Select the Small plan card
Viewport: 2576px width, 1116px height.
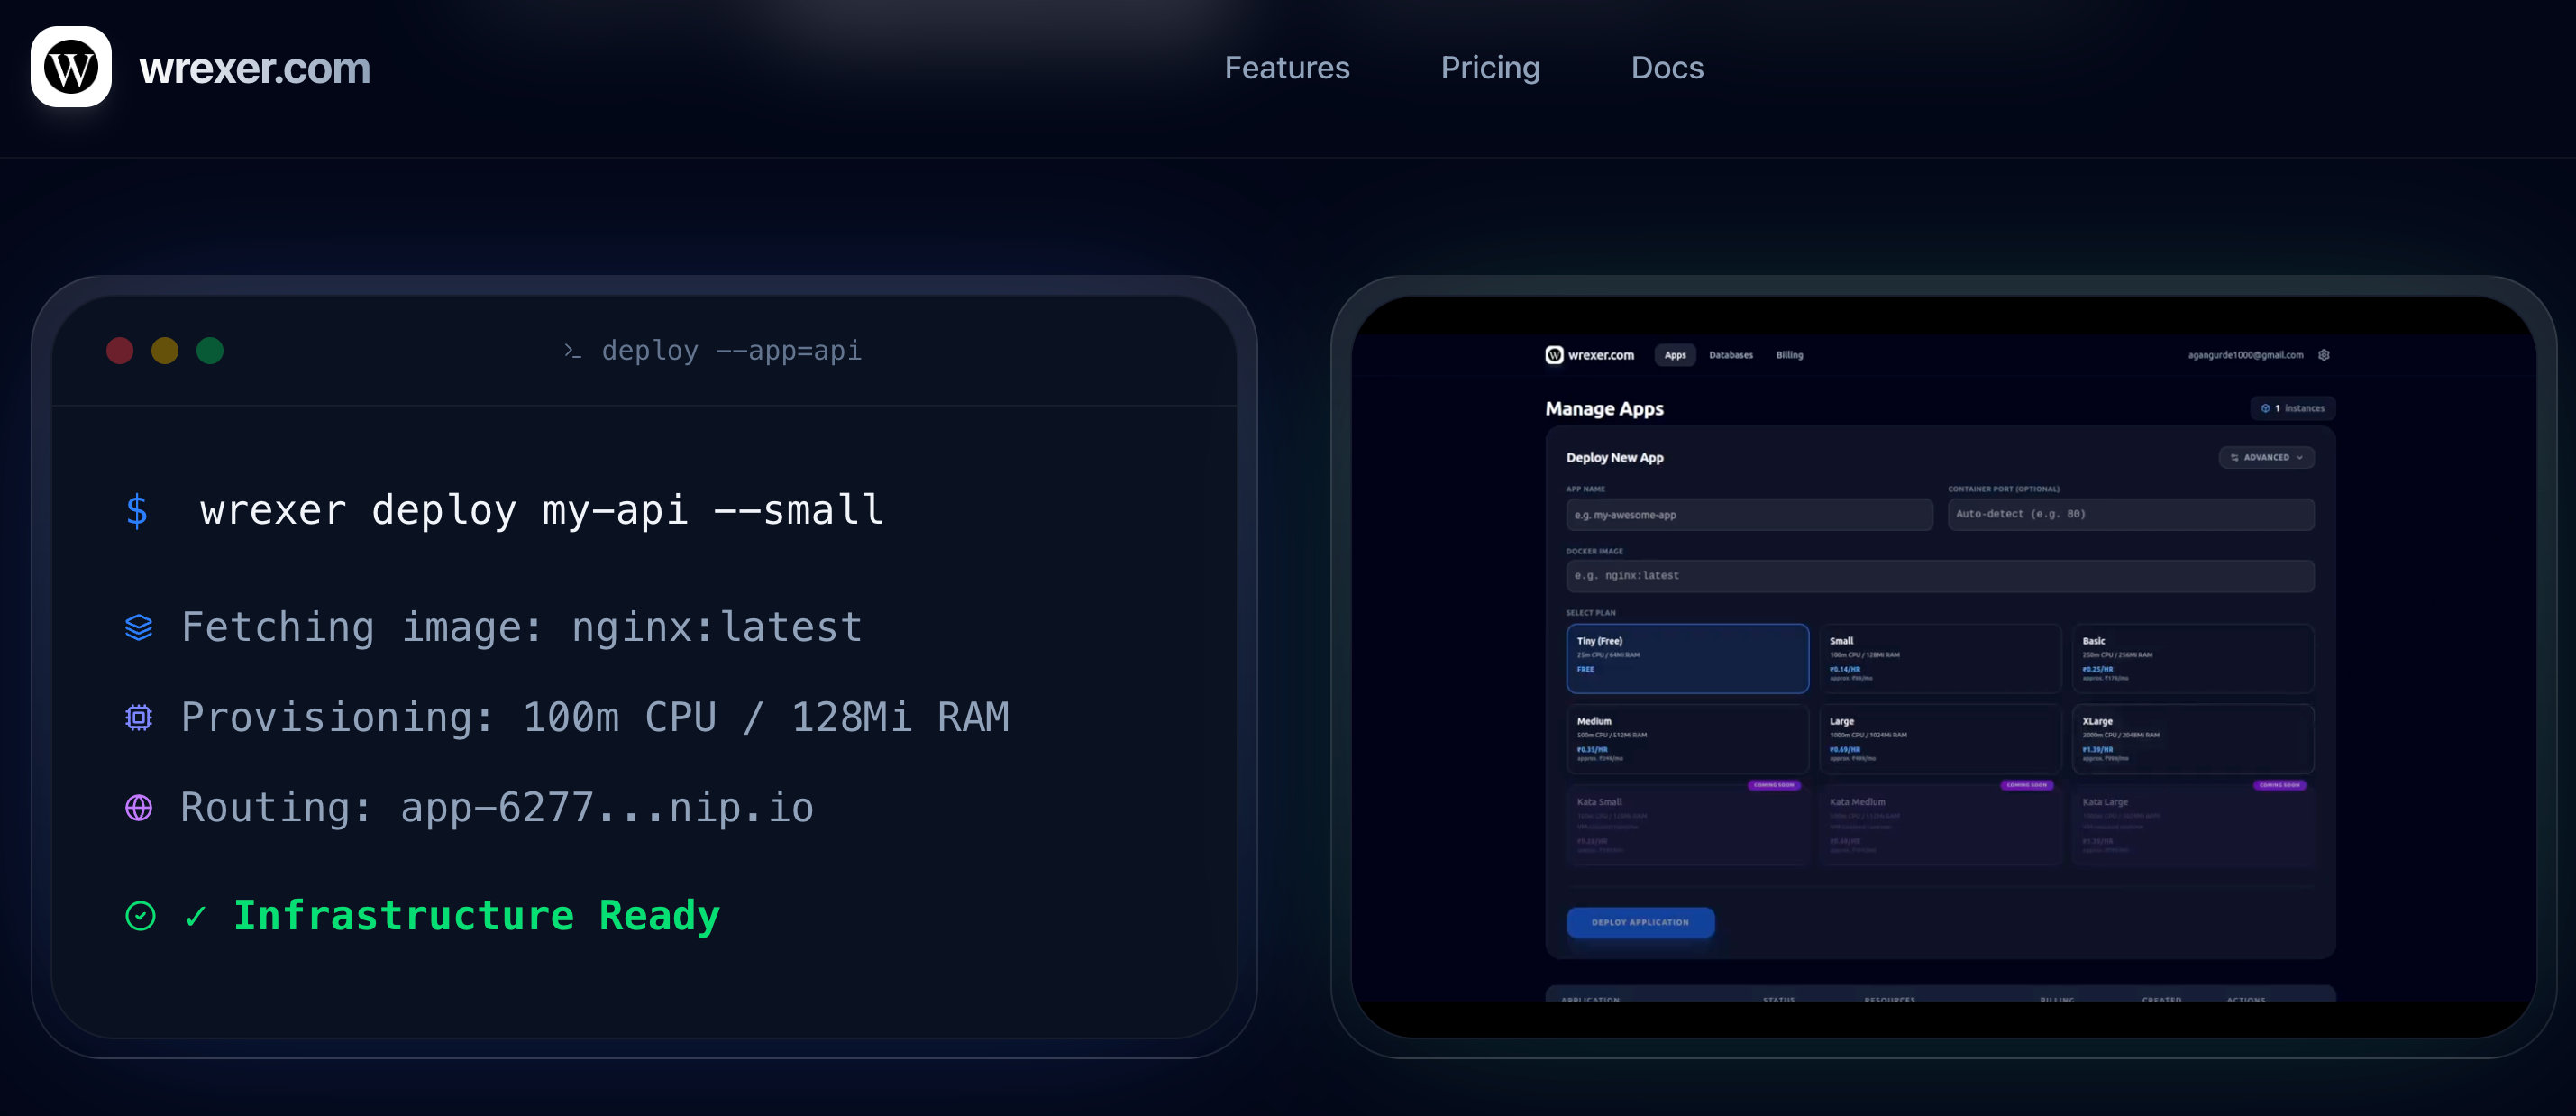[x=1939, y=658]
